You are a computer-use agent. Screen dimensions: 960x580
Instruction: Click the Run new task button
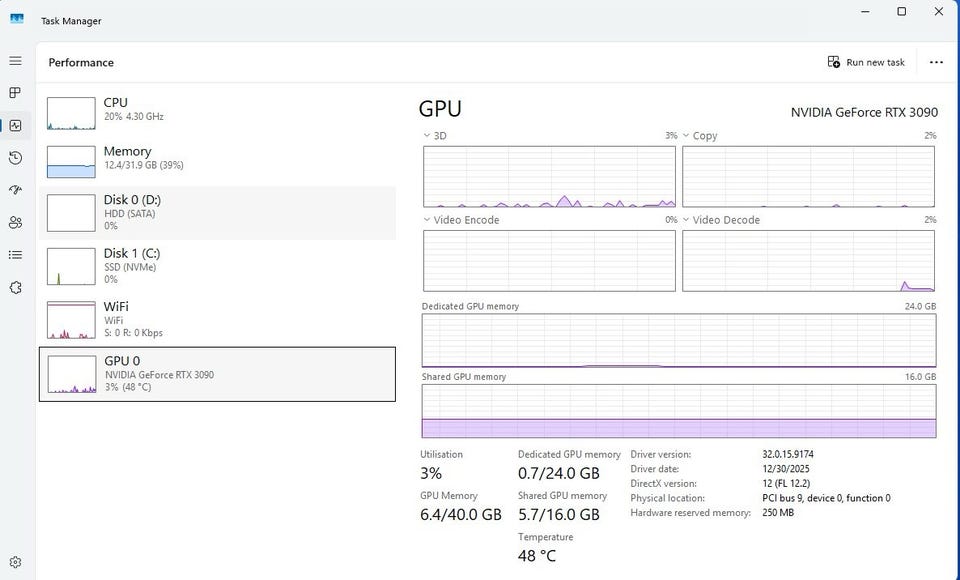click(866, 62)
